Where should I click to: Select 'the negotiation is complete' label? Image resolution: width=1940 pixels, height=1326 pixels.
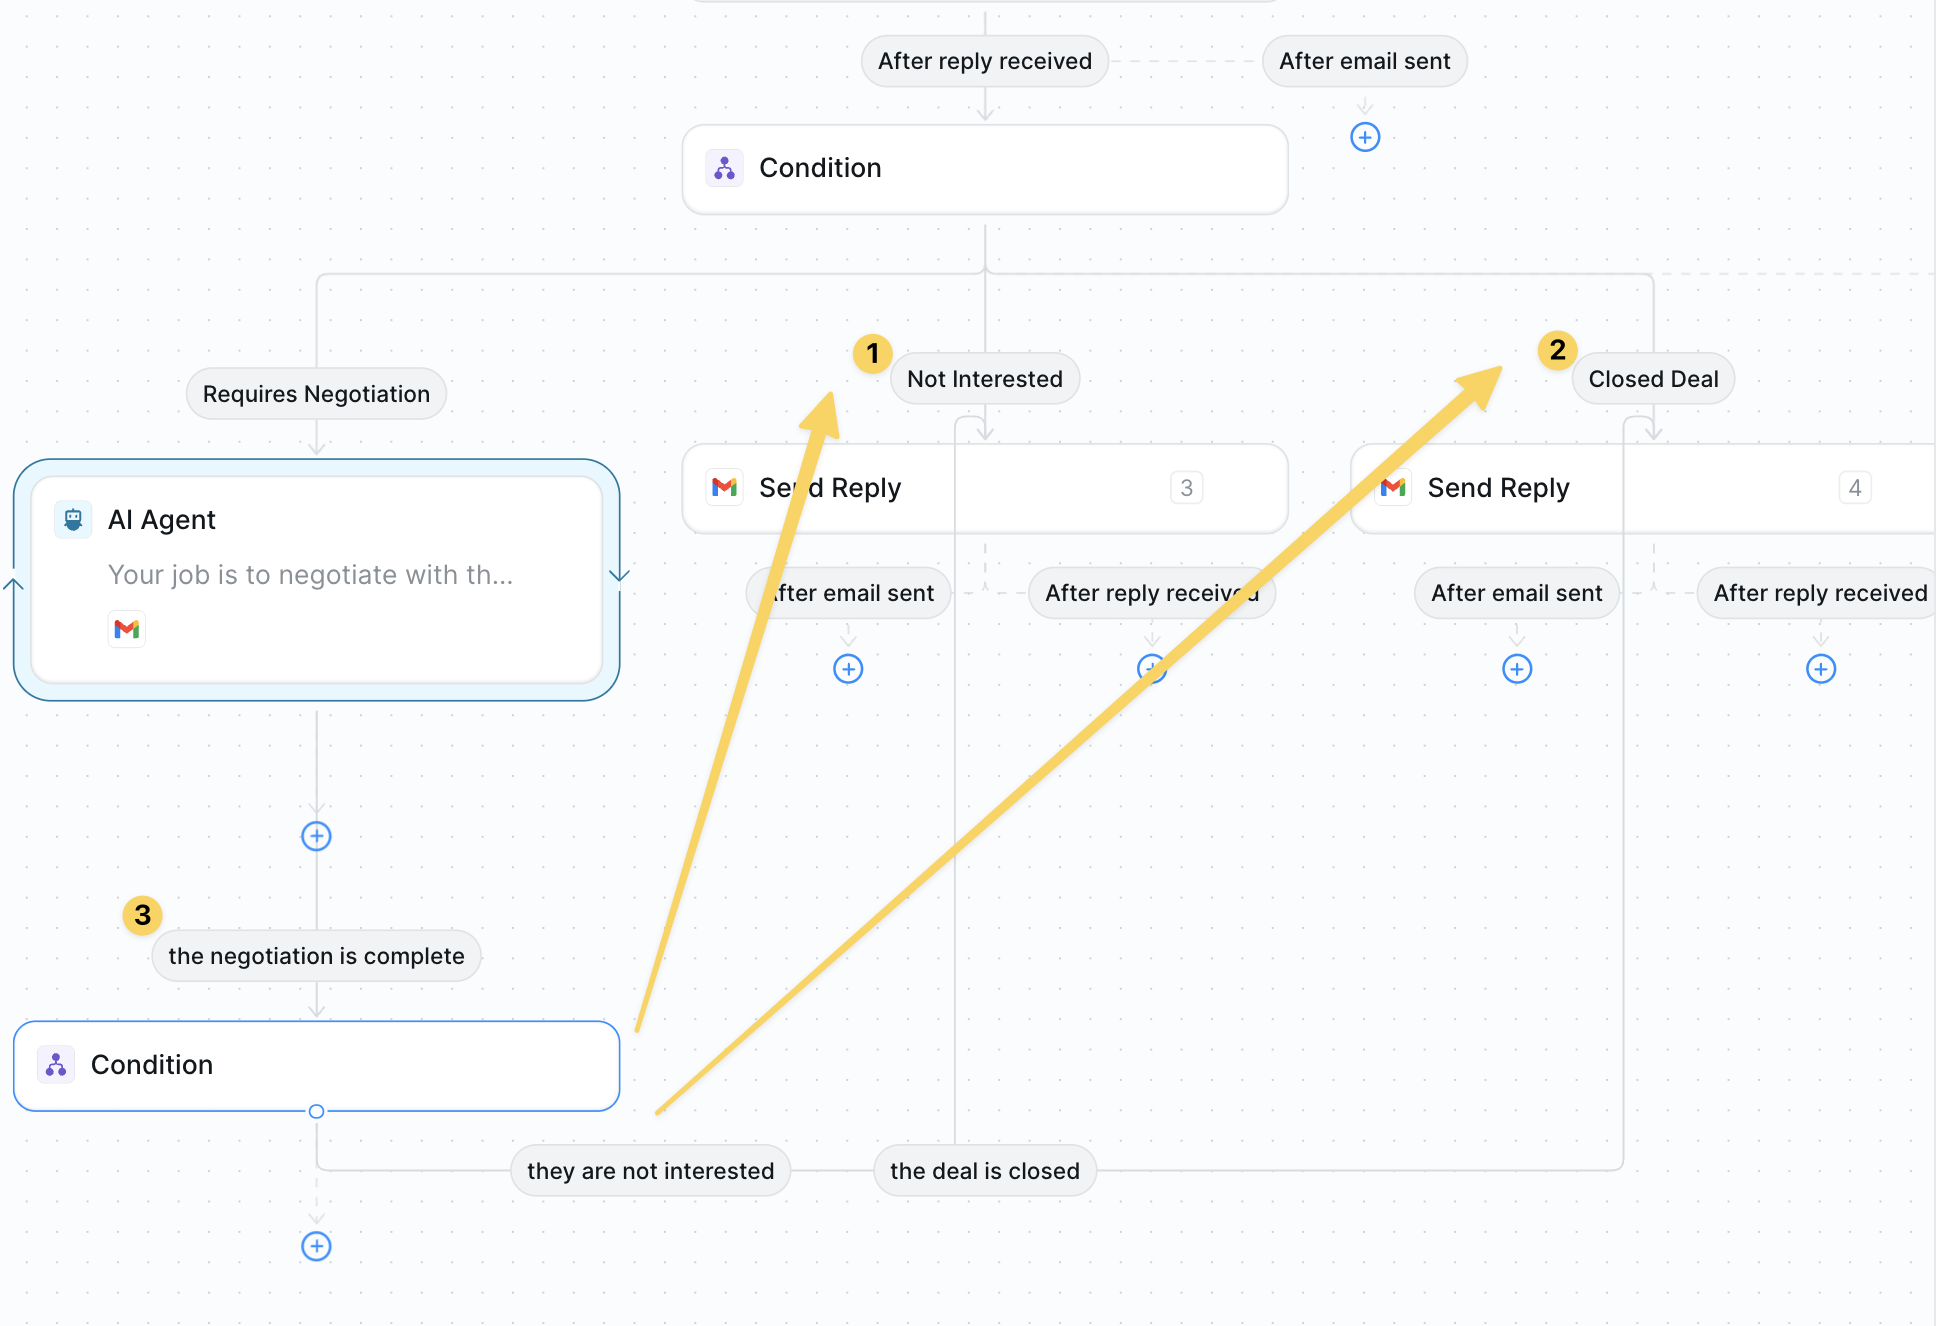pyautogui.click(x=316, y=956)
